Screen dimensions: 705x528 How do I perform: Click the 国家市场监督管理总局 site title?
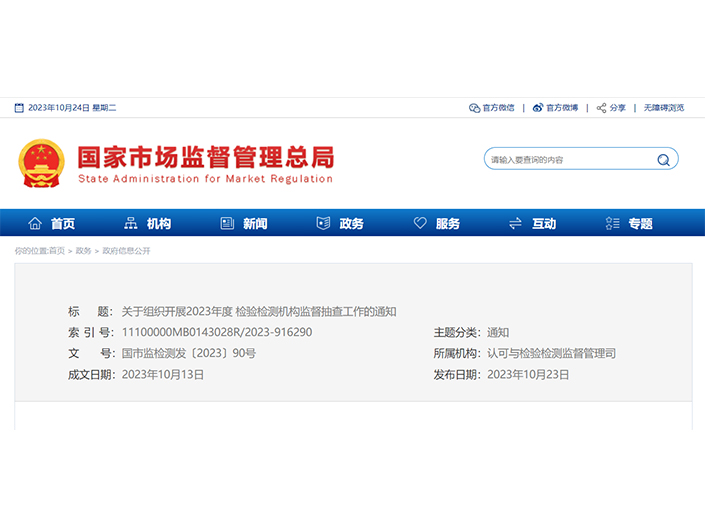(x=205, y=157)
